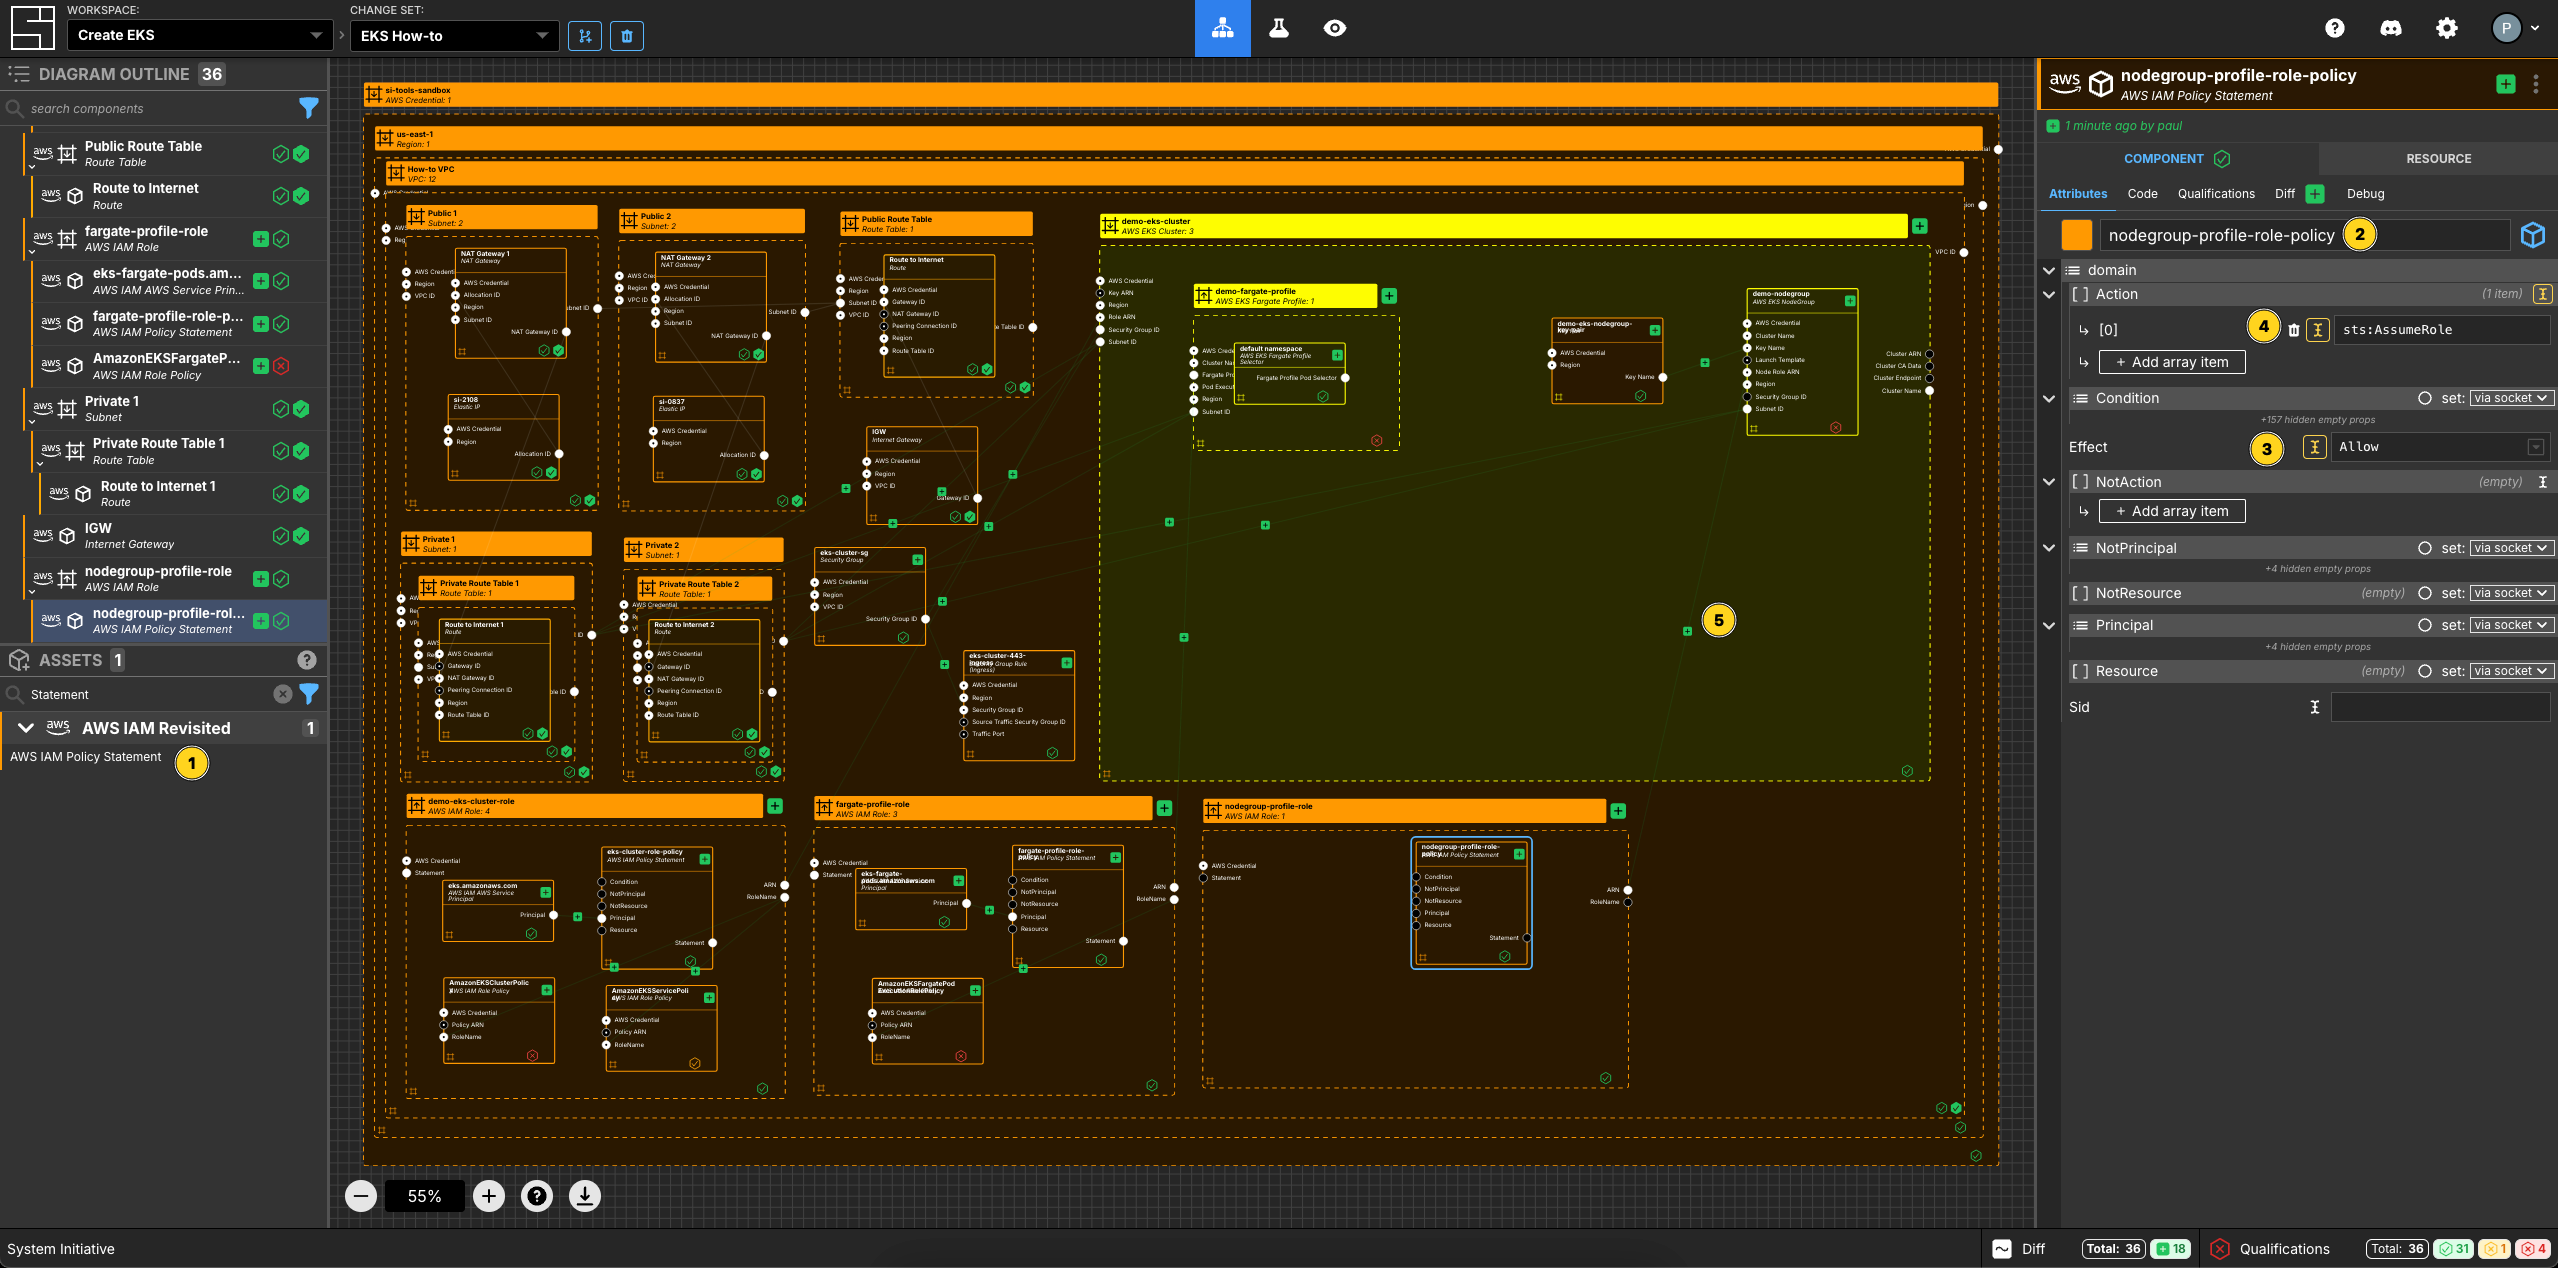Click the Effect manual-set cursor toggle
2558x1268 pixels.
pyautogui.click(x=2314, y=447)
